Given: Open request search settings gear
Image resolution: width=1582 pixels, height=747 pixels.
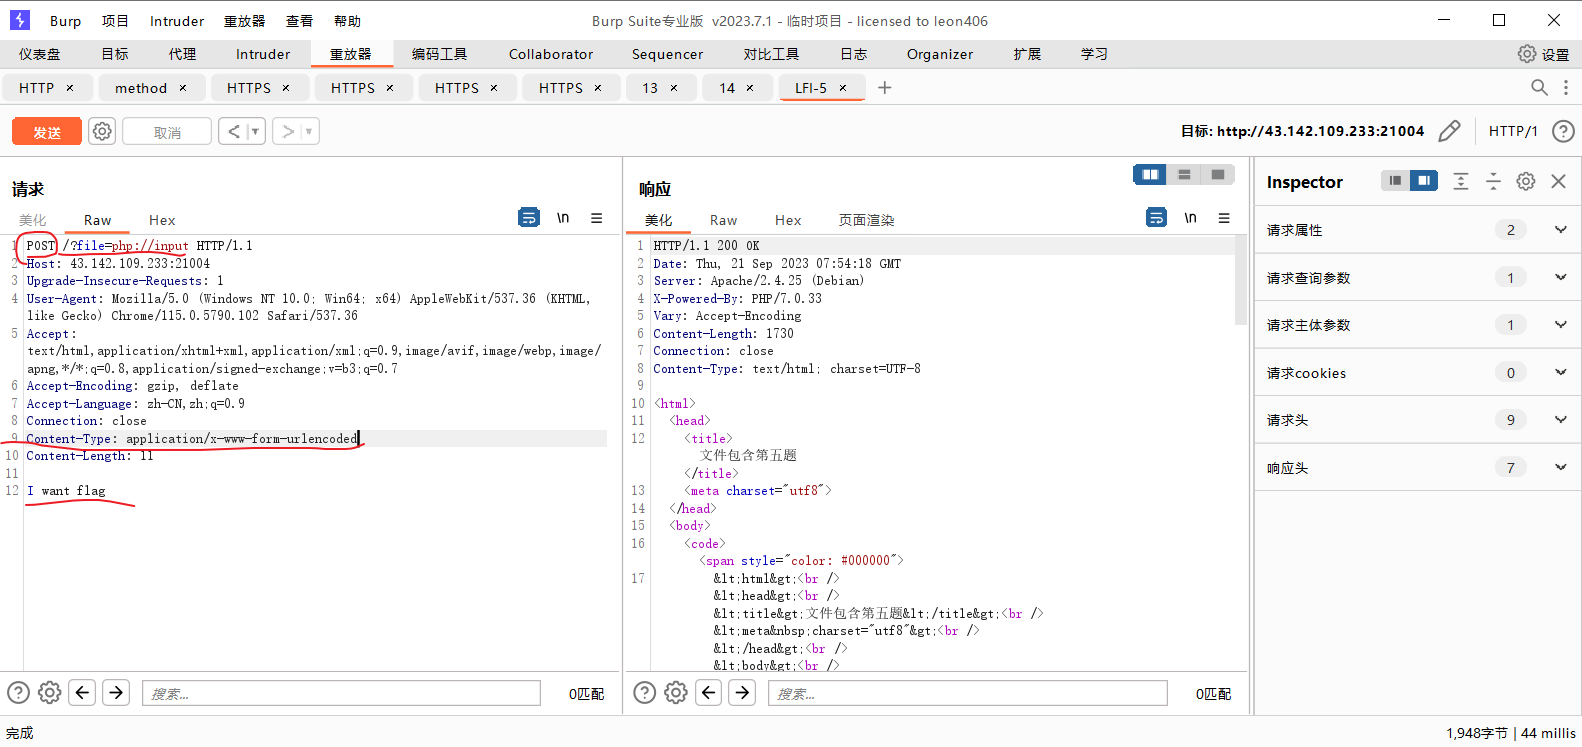Looking at the screenshot, I should pos(50,692).
